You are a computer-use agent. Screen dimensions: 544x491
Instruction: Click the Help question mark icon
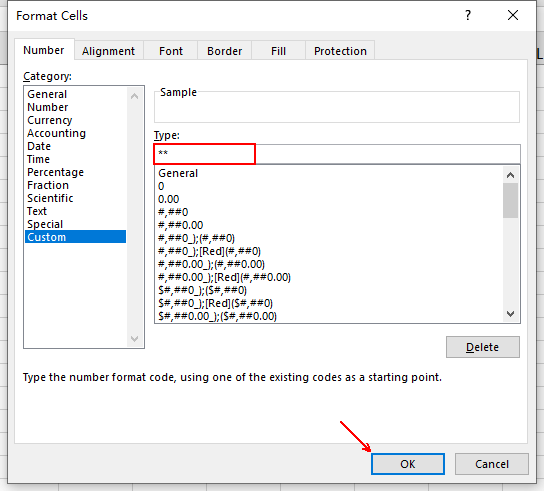(468, 15)
